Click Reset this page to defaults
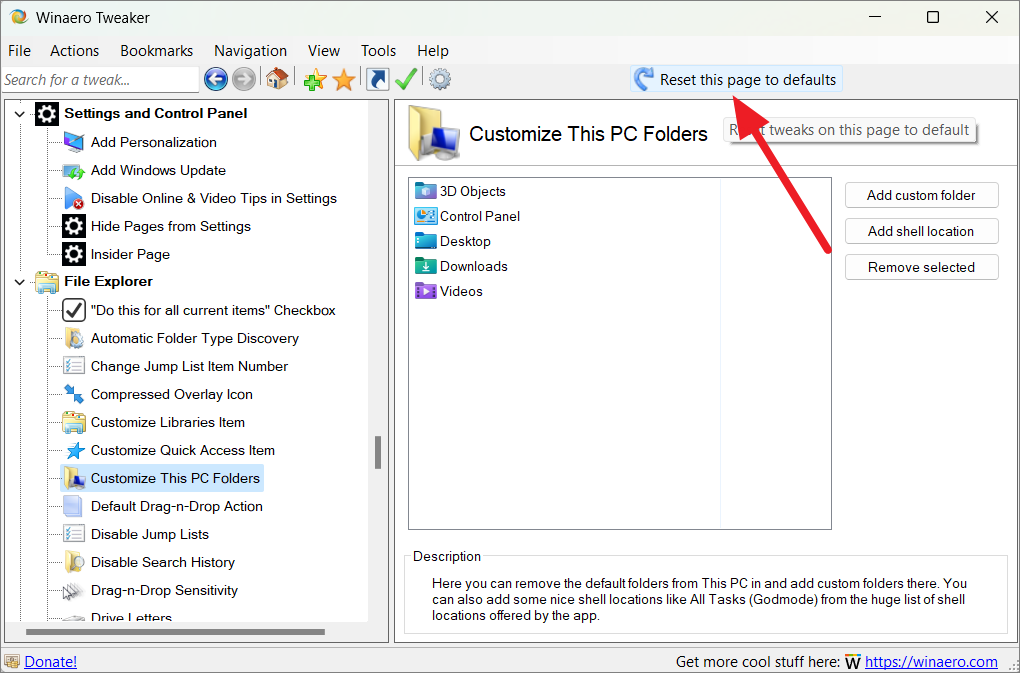Viewport: 1020px width, 673px height. tap(736, 79)
